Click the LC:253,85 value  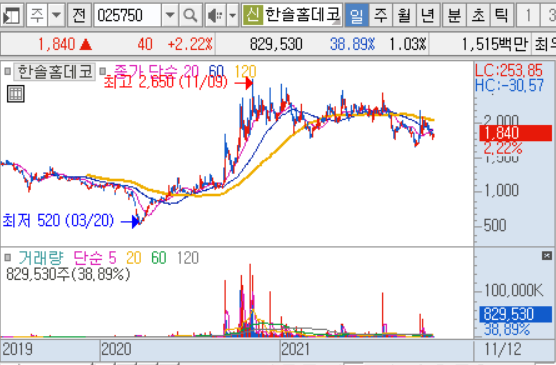click(x=509, y=71)
